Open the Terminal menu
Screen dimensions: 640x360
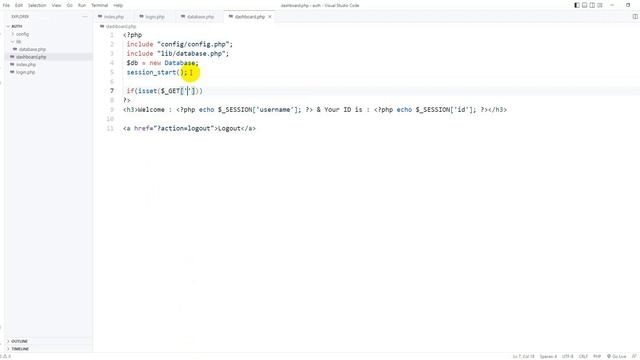100,5
